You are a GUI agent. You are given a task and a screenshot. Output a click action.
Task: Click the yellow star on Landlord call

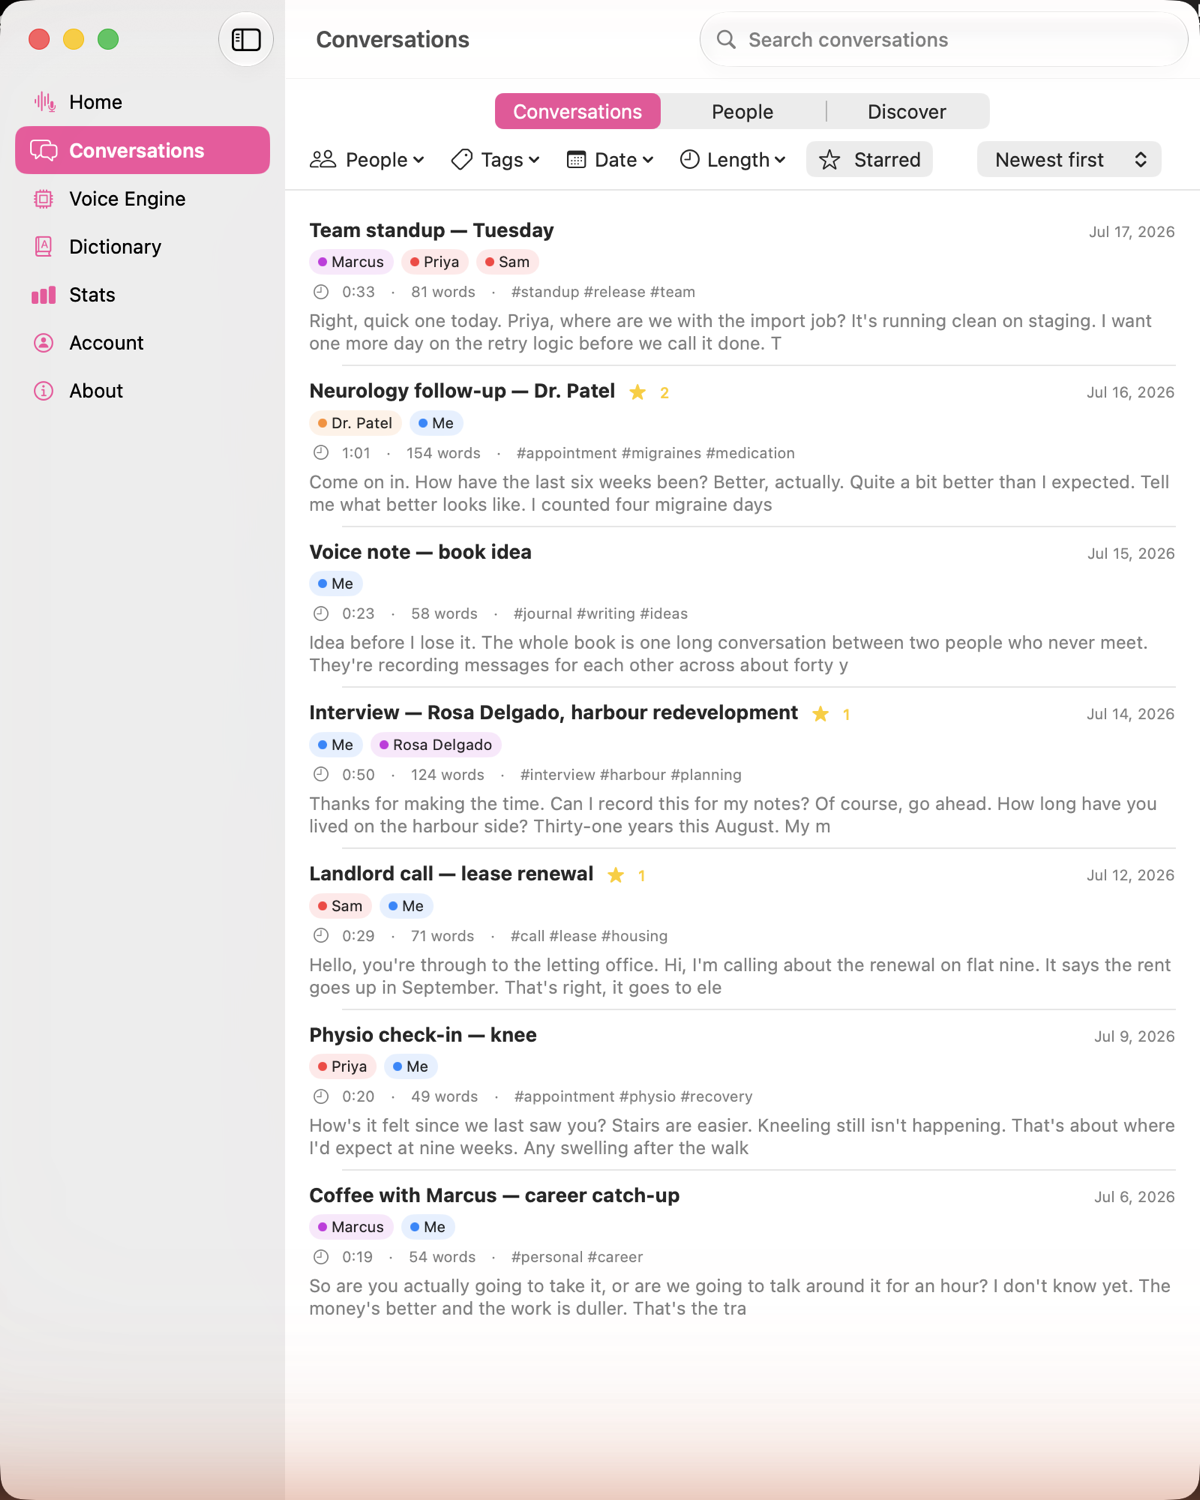616,876
